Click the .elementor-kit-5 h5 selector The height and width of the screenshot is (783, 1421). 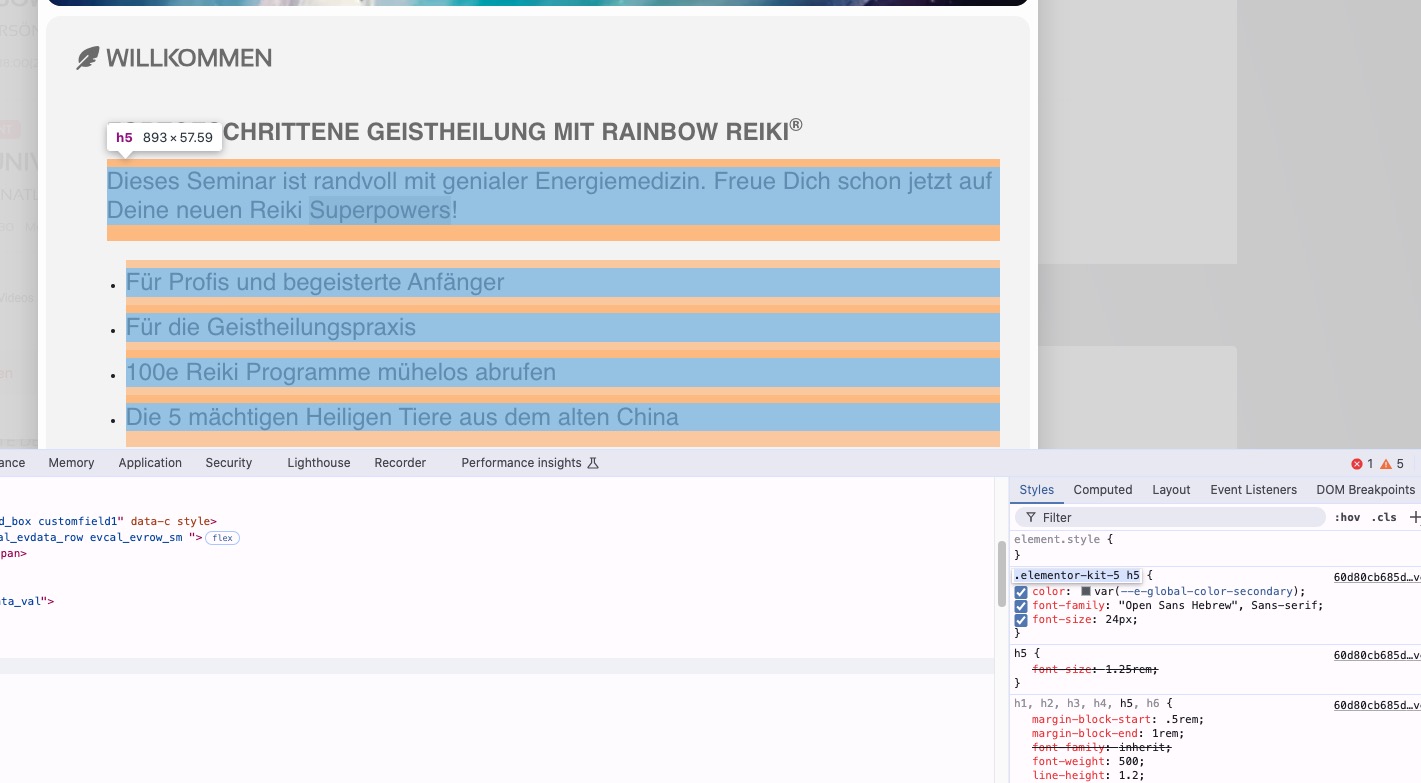(1077, 576)
